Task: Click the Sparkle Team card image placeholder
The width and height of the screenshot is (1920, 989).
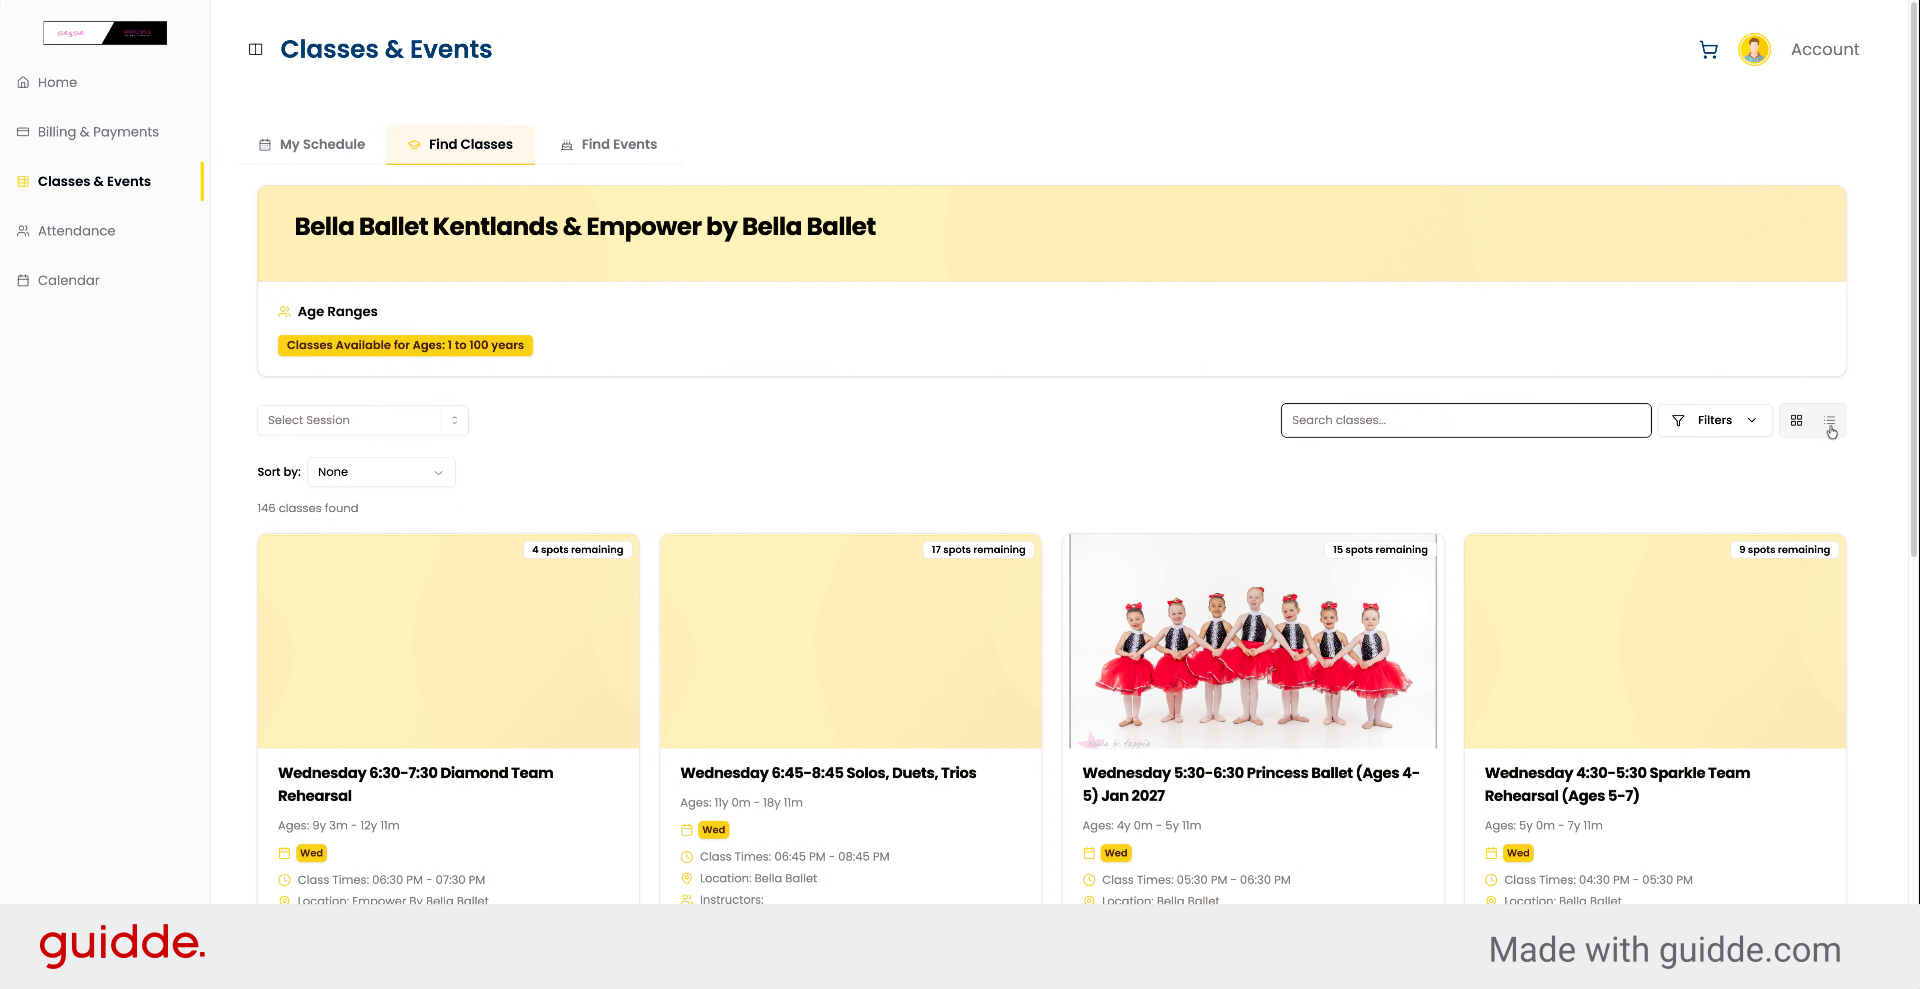Action: [x=1655, y=641]
